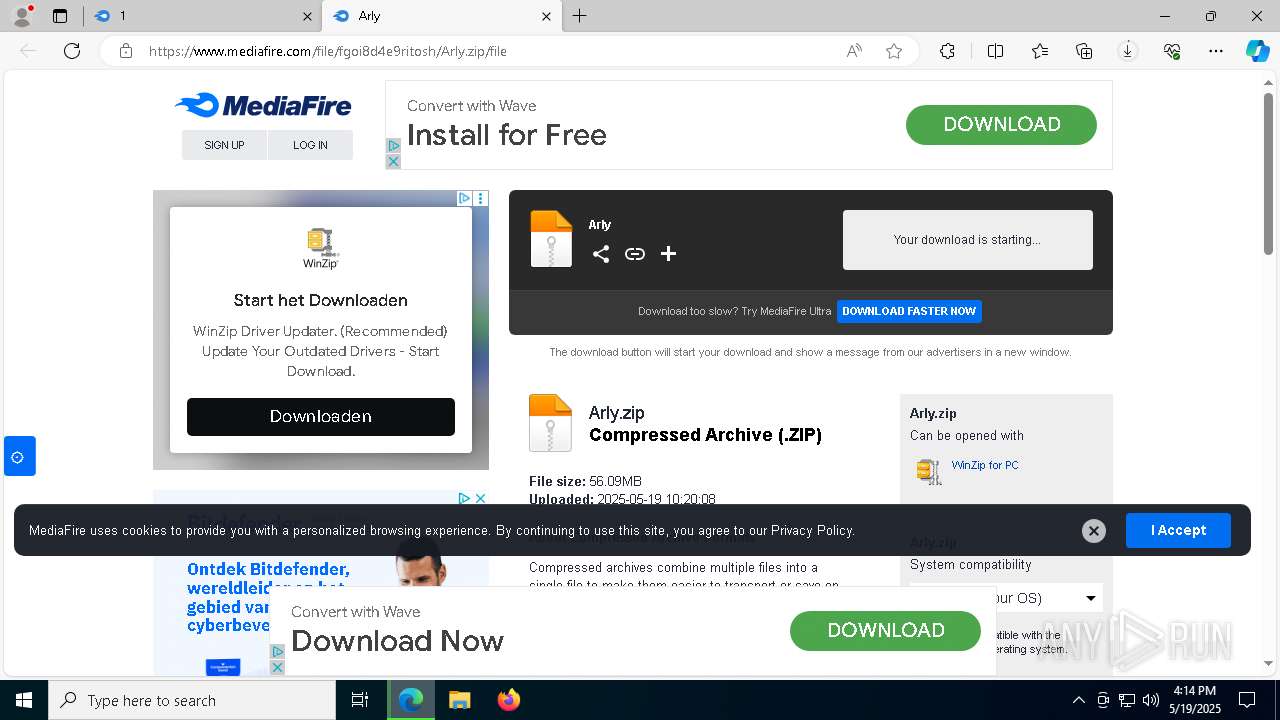The image size is (1280, 720).
Task: Open Read Aloud from address bar
Action: coord(854,51)
